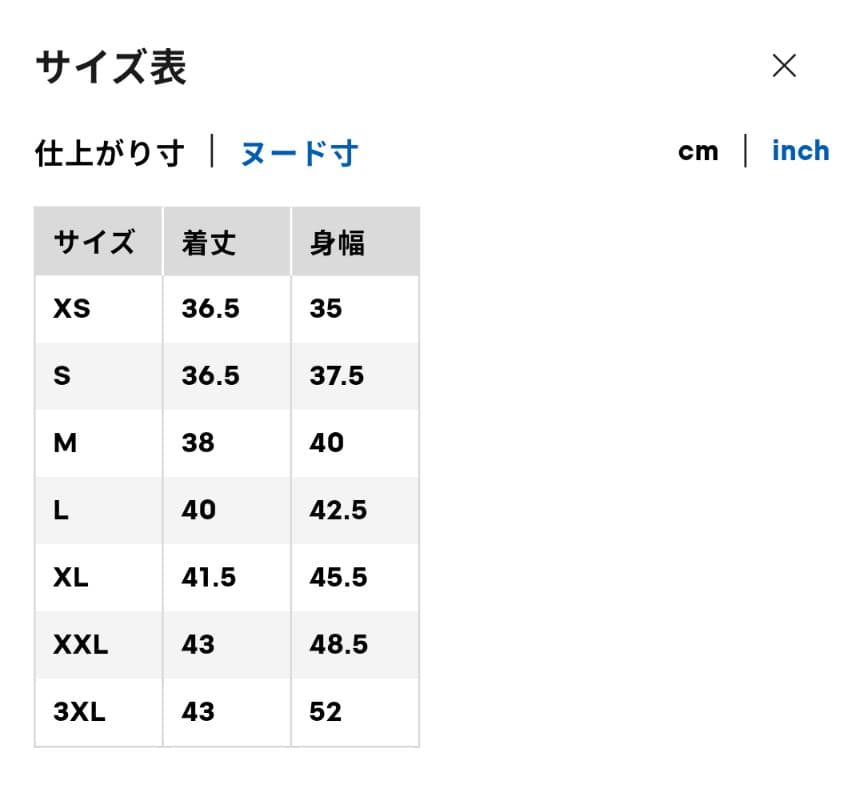Click the 37.5 body width for S
Viewport: 855px width, 799px height.
pyautogui.click(x=336, y=376)
